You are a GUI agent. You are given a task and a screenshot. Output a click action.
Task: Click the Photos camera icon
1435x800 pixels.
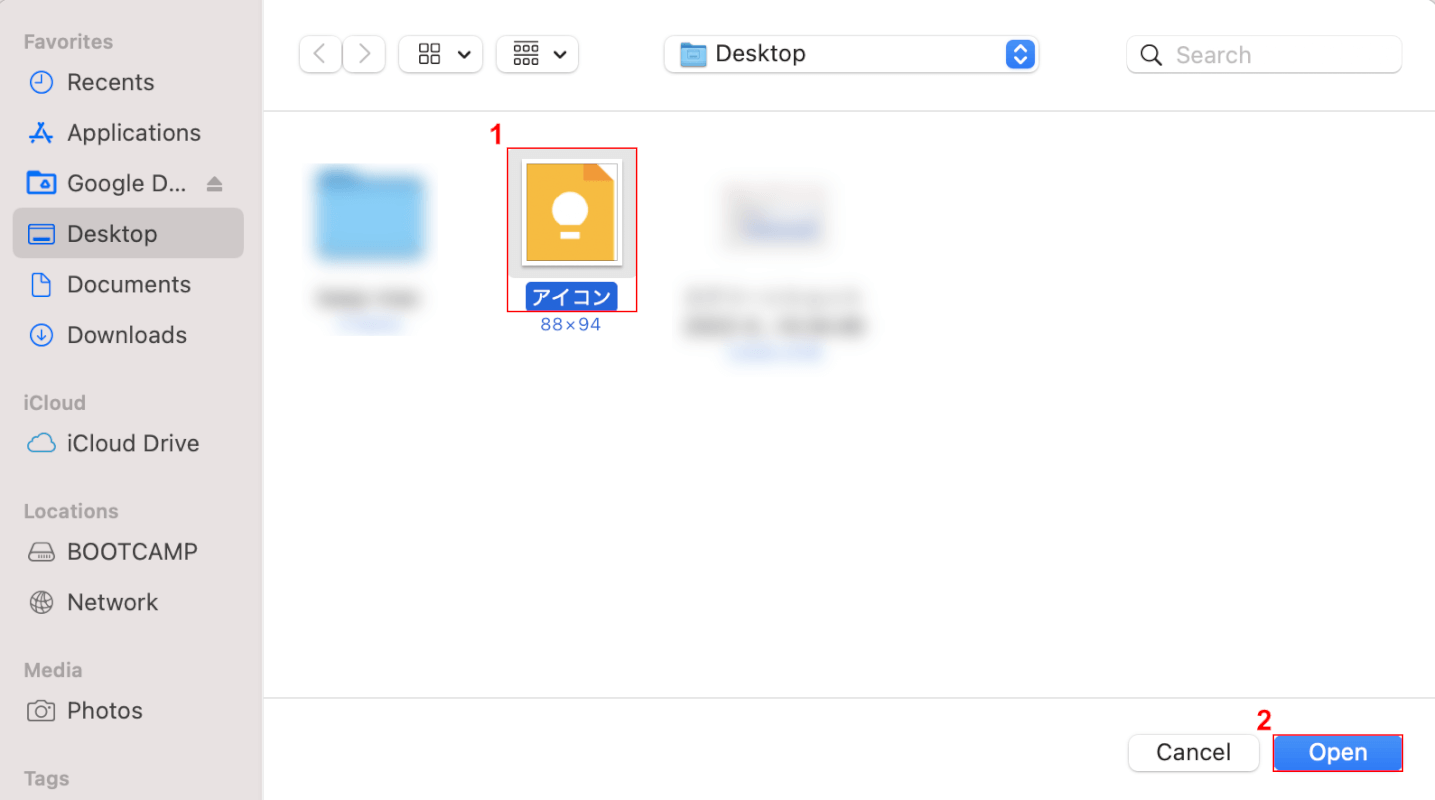41,711
